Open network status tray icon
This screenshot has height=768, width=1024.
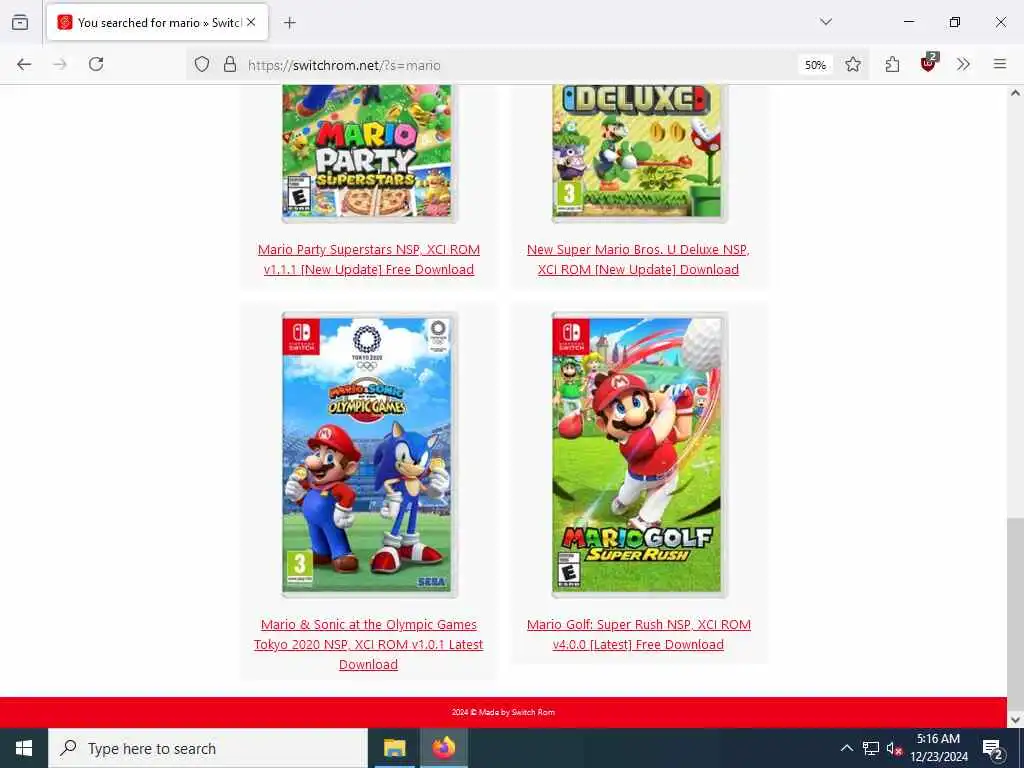coord(871,748)
